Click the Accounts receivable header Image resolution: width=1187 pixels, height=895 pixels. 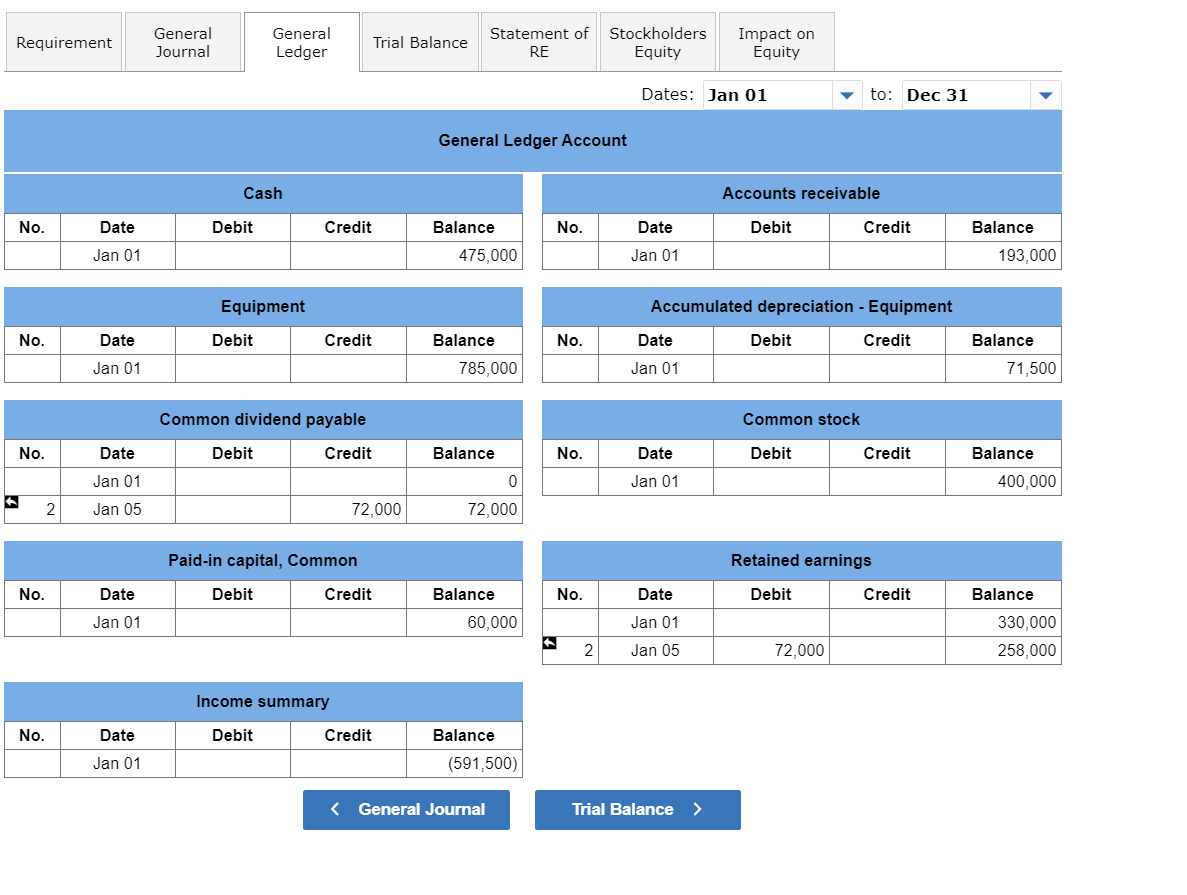(x=800, y=193)
